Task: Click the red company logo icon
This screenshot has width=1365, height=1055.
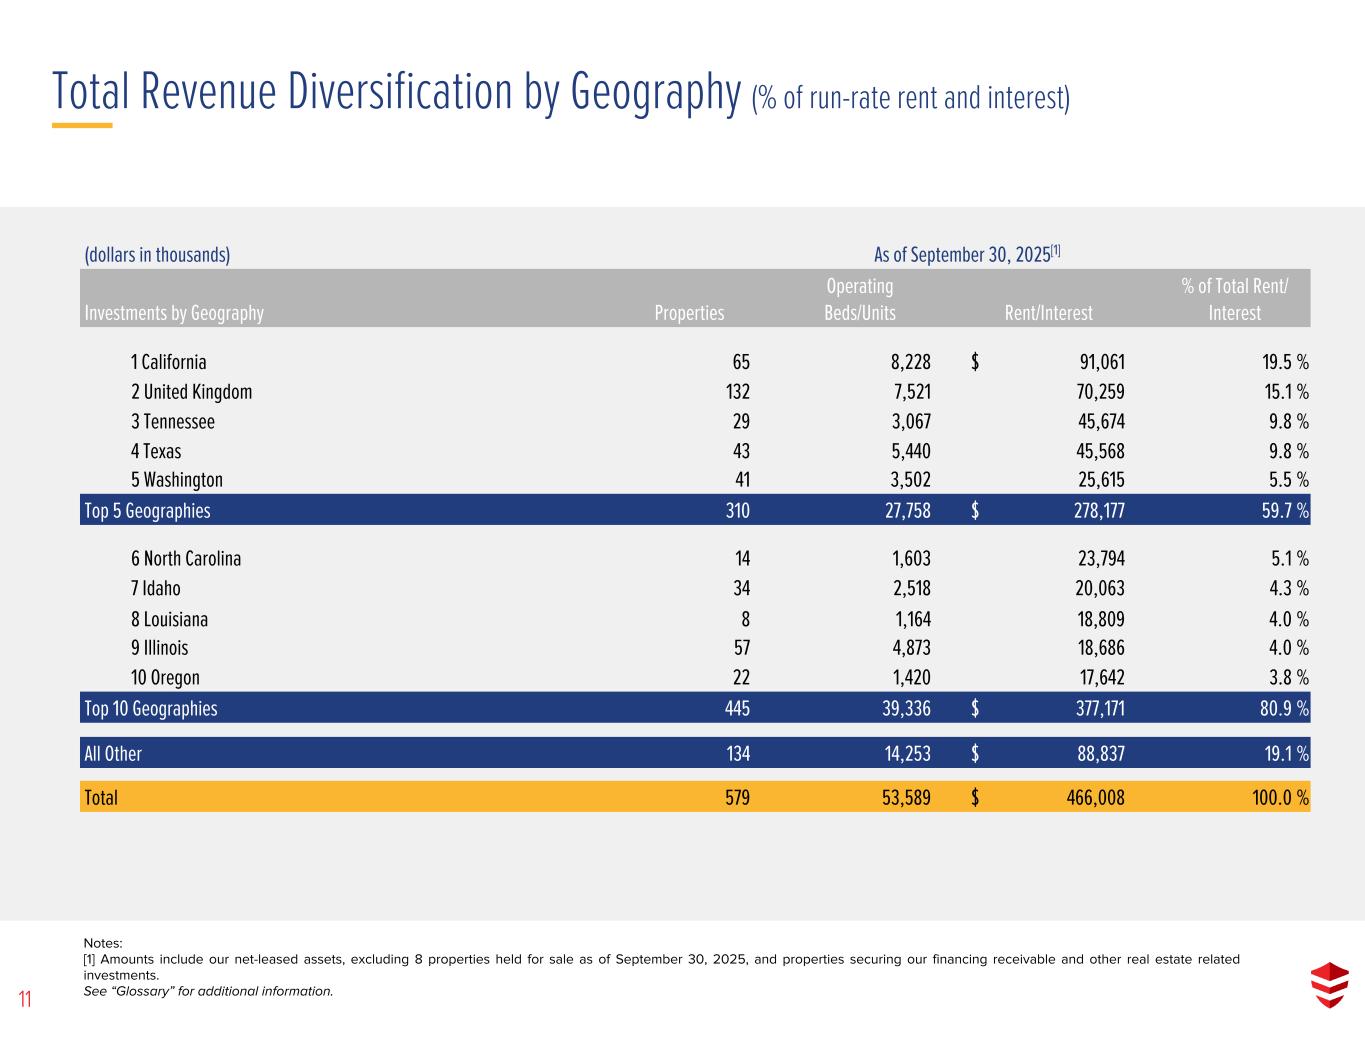Action: tap(1329, 984)
